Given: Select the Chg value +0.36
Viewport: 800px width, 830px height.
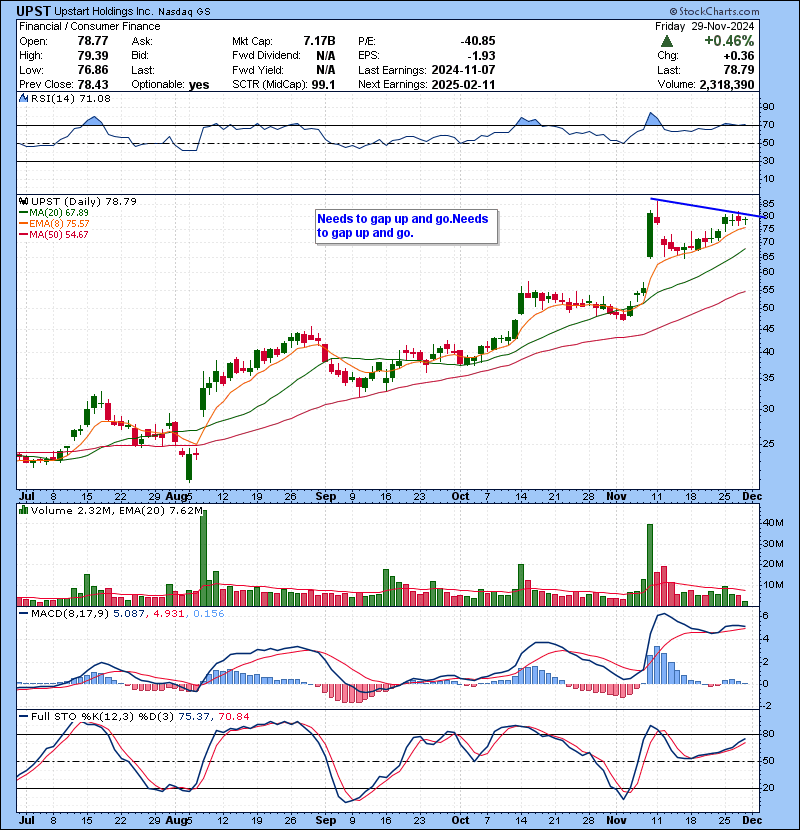Looking at the screenshot, I should (739, 56).
